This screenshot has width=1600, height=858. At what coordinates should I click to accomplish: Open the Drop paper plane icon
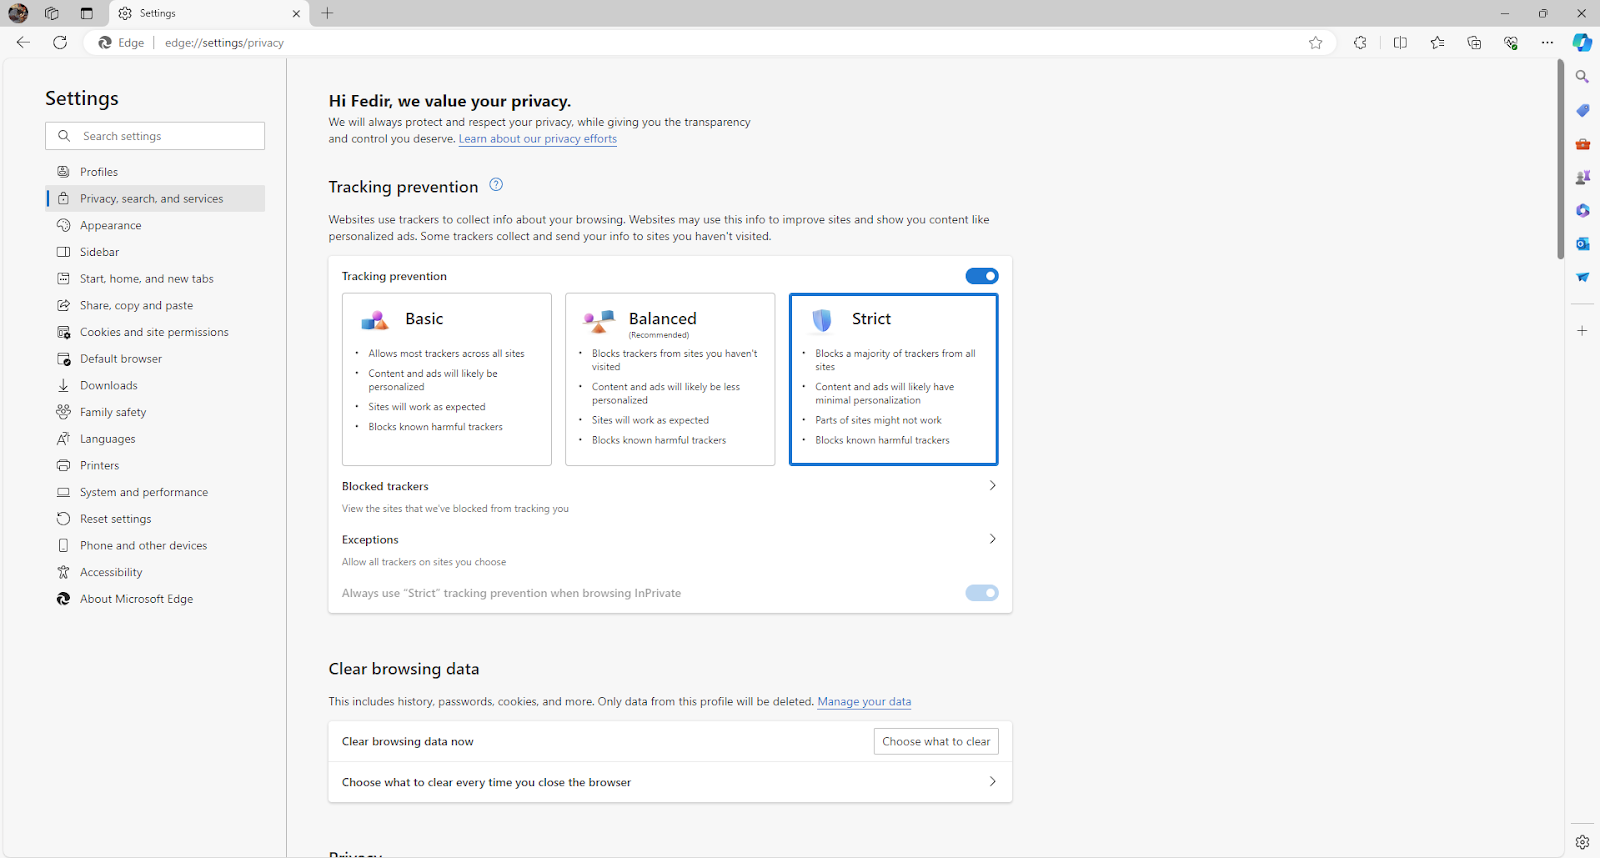(1582, 277)
